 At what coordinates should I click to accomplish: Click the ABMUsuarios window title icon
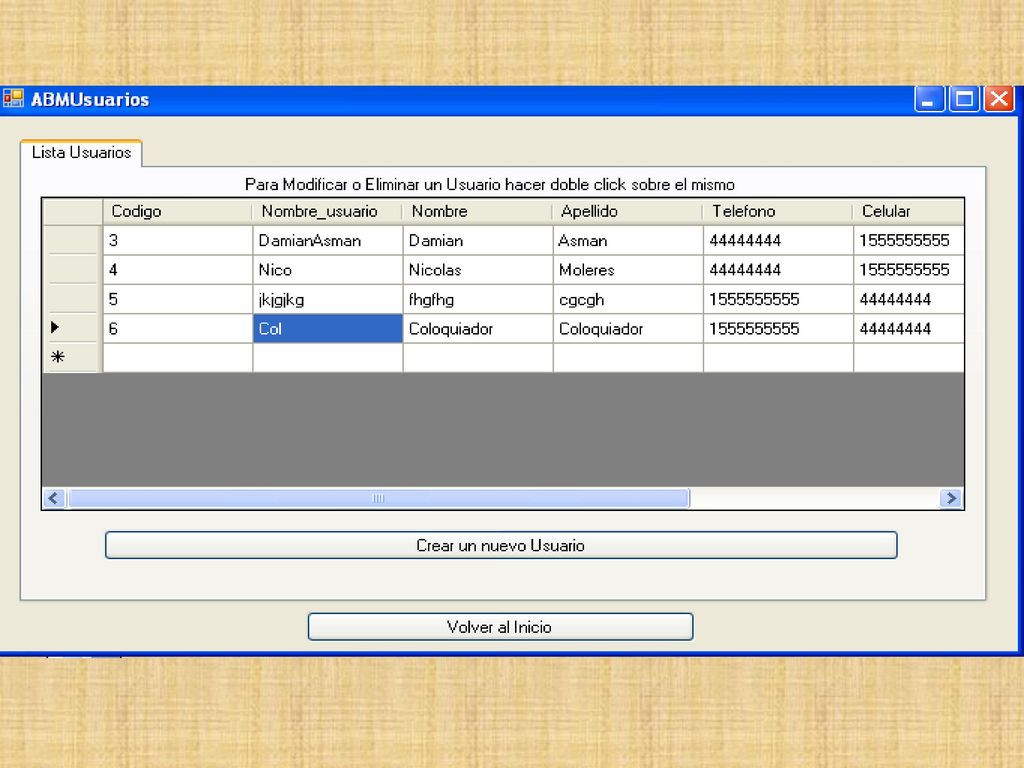pos(13,99)
